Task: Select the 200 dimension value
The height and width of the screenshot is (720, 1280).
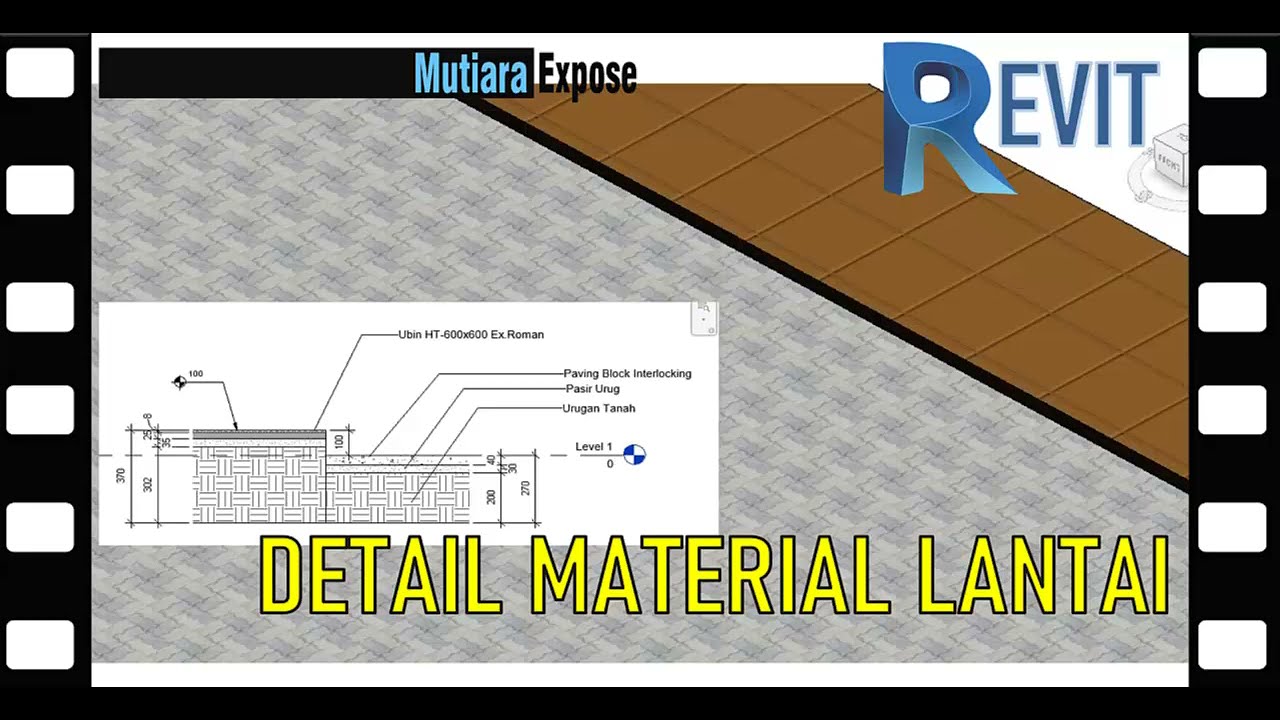Action: pyautogui.click(x=491, y=497)
